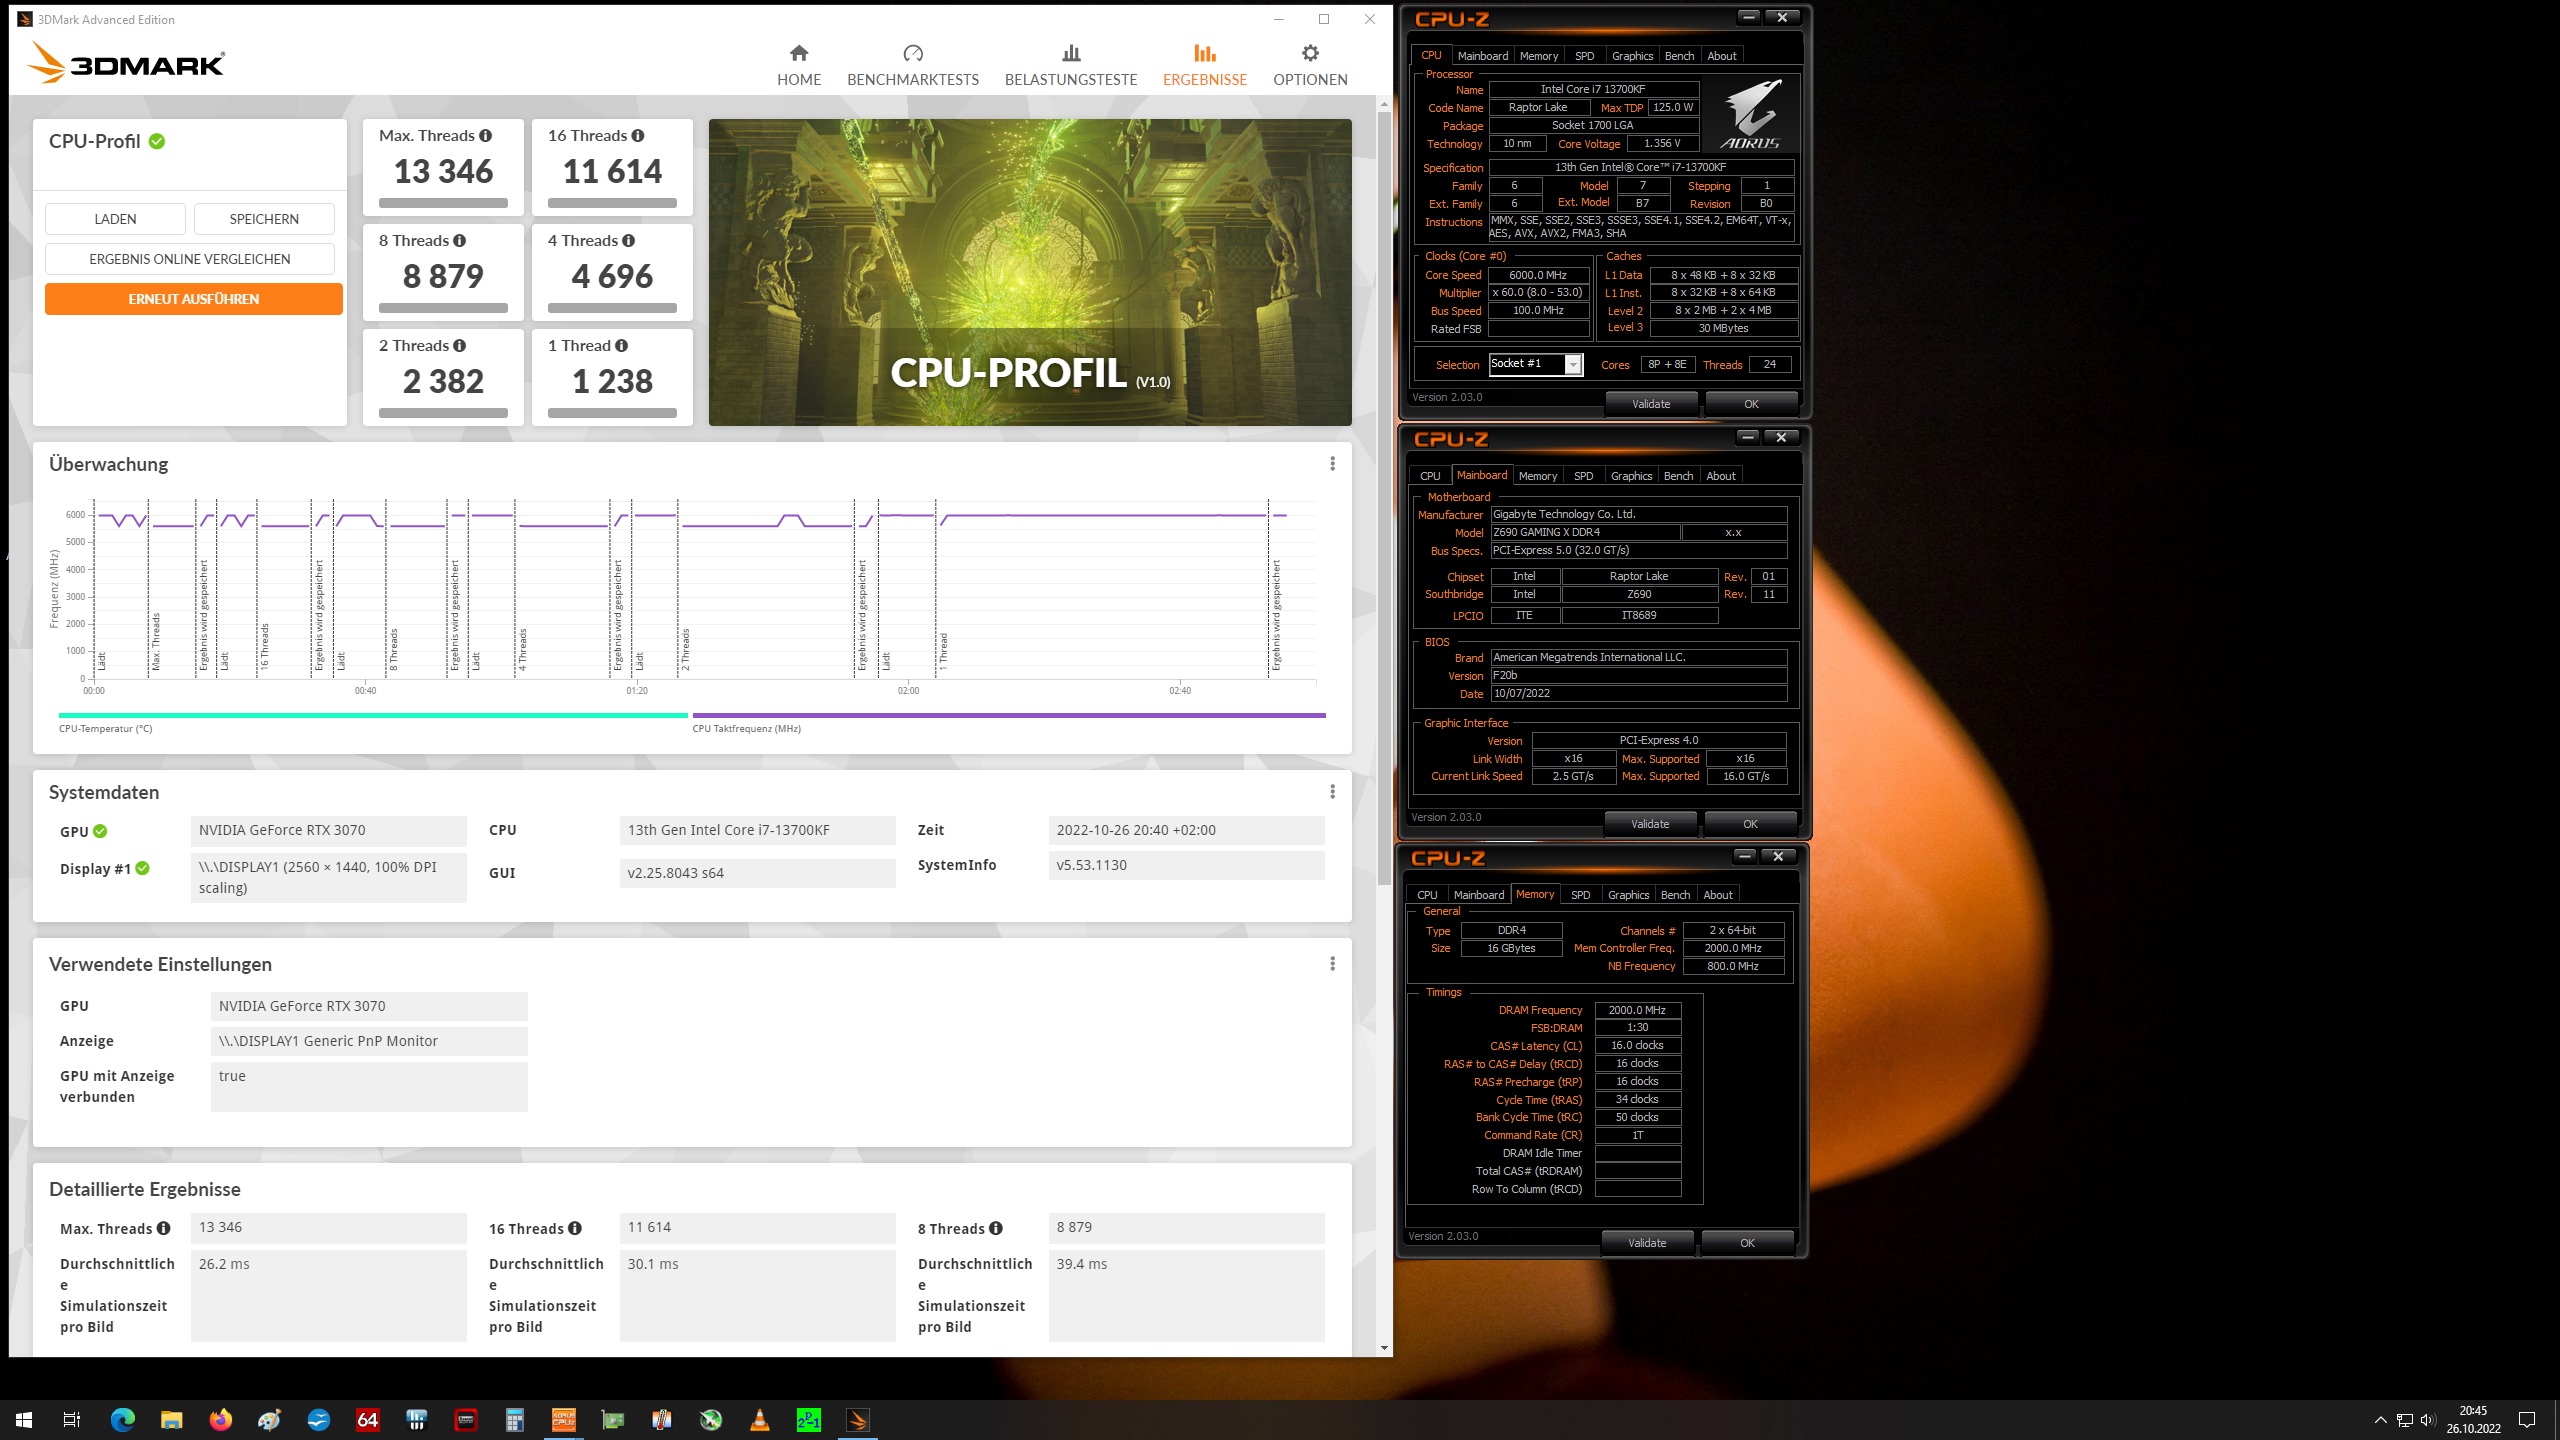
Task: Launch Firefox from the taskbar
Action: pos(221,1419)
